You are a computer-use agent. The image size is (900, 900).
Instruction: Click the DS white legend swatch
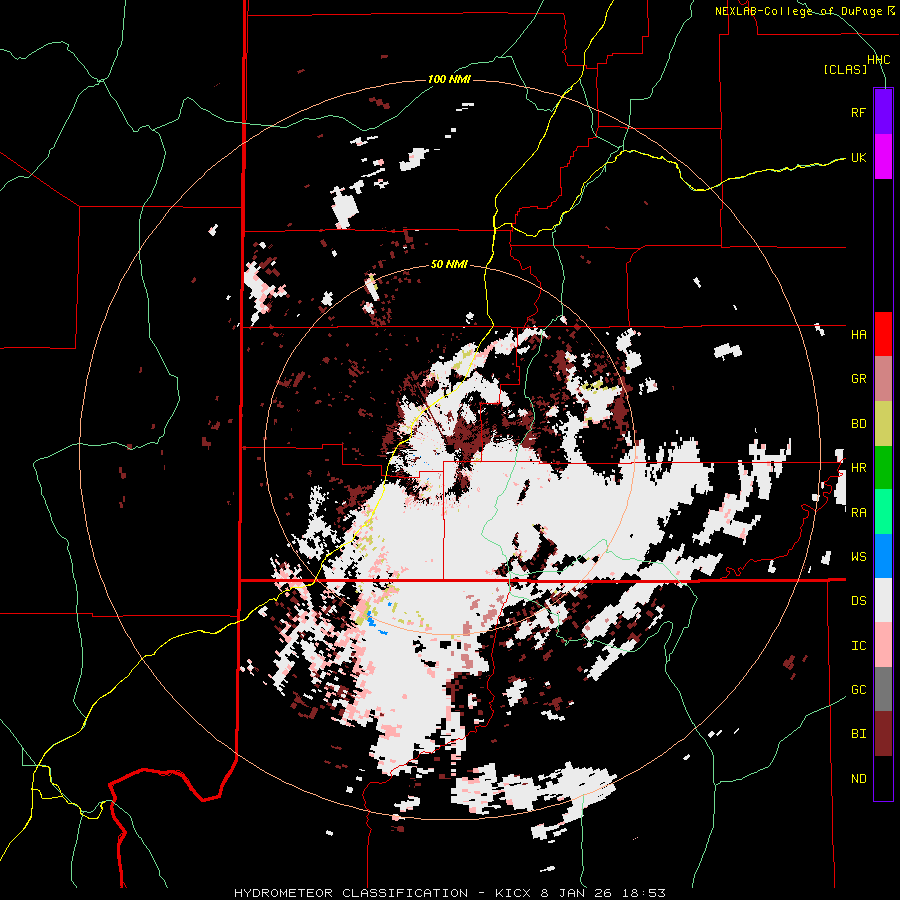883,600
